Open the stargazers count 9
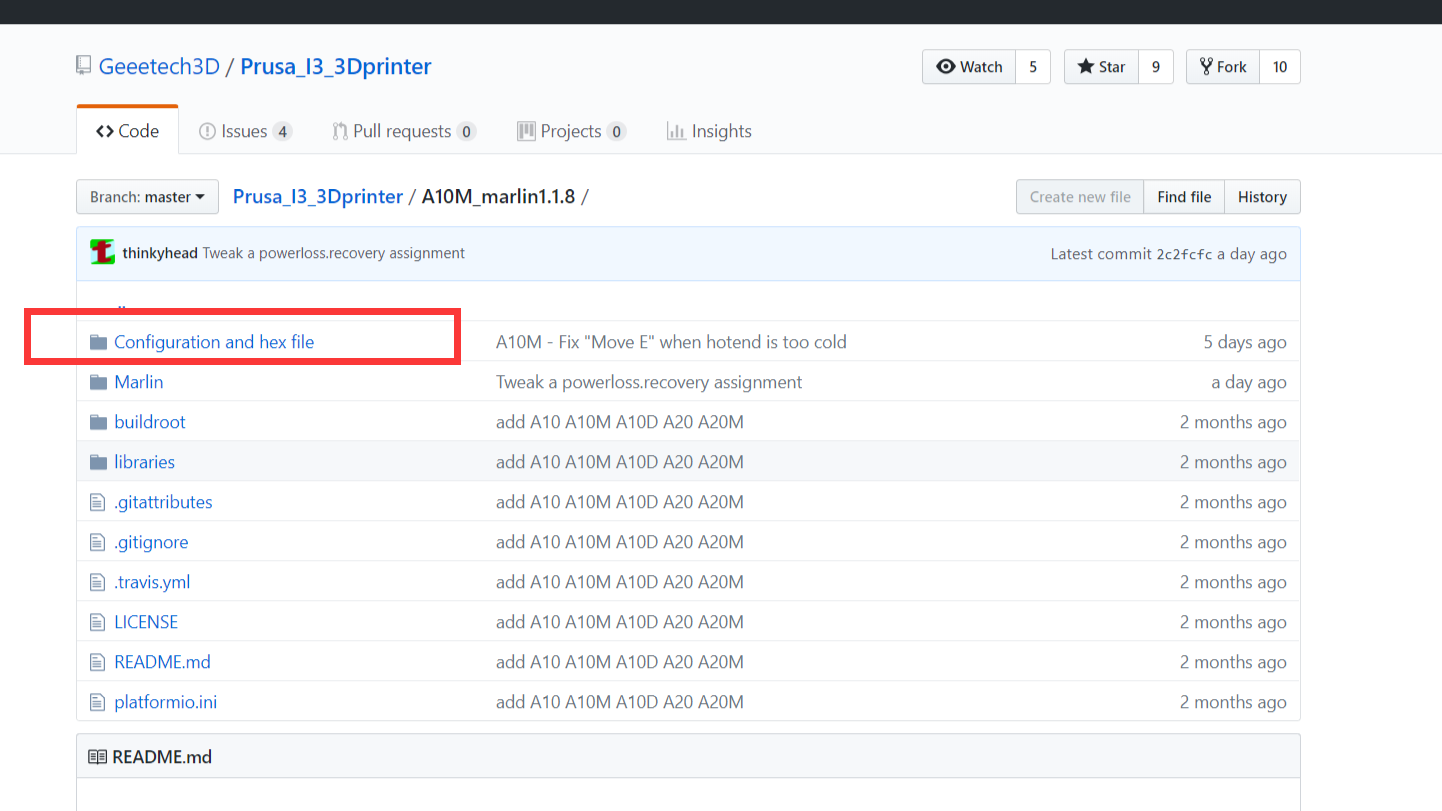1442x811 pixels. (x=1156, y=67)
